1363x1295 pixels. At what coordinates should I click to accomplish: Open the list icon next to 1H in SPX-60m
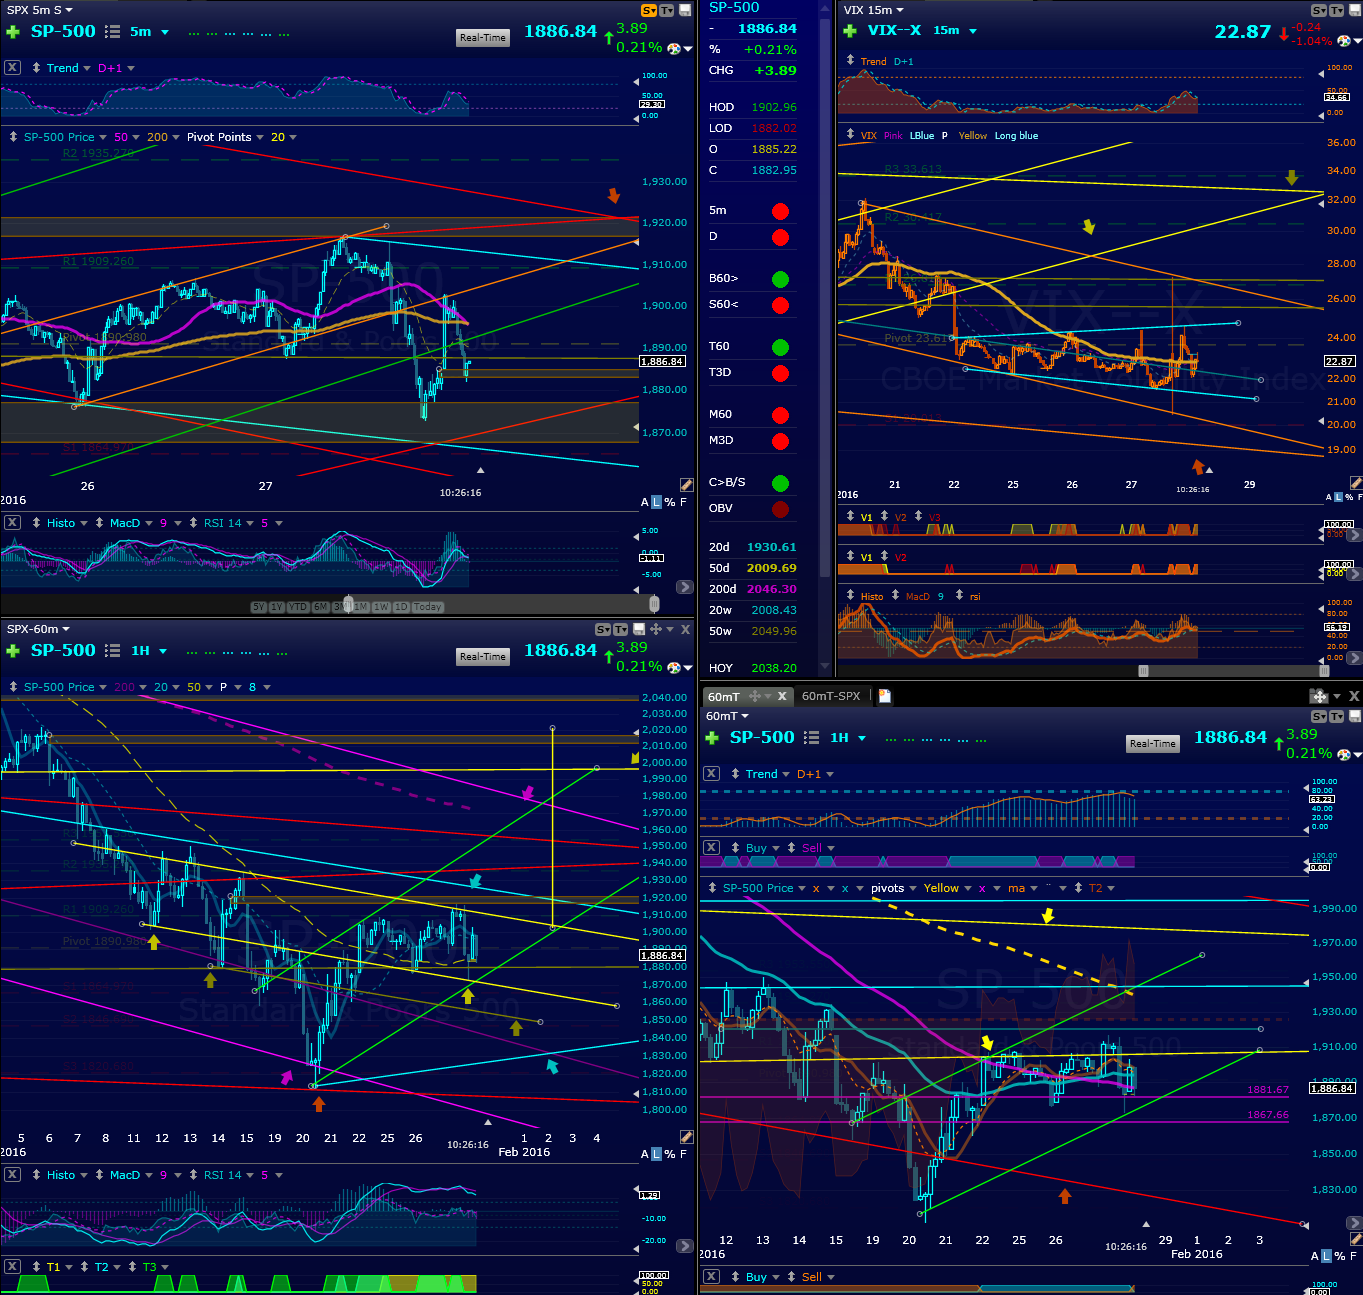point(113,651)
